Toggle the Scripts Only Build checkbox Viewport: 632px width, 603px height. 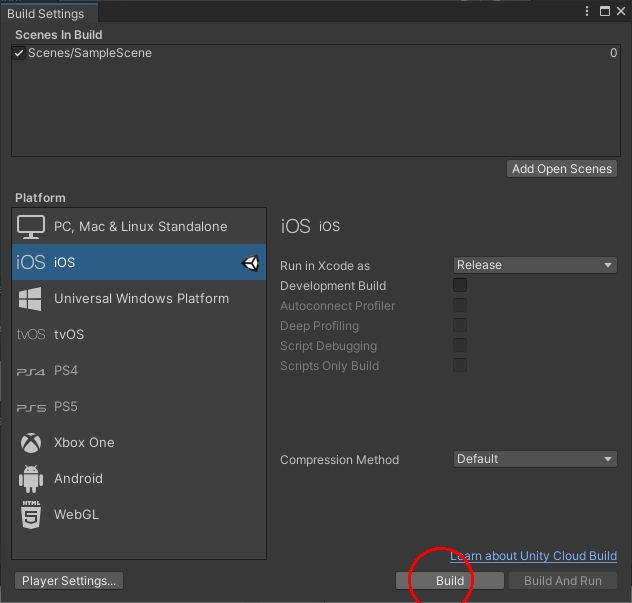[x=460, y=365]
